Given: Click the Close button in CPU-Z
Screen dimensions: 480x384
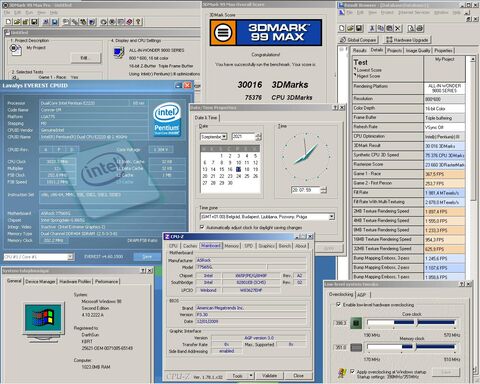Looking at the screenshot, I should [x=298, y=376].
